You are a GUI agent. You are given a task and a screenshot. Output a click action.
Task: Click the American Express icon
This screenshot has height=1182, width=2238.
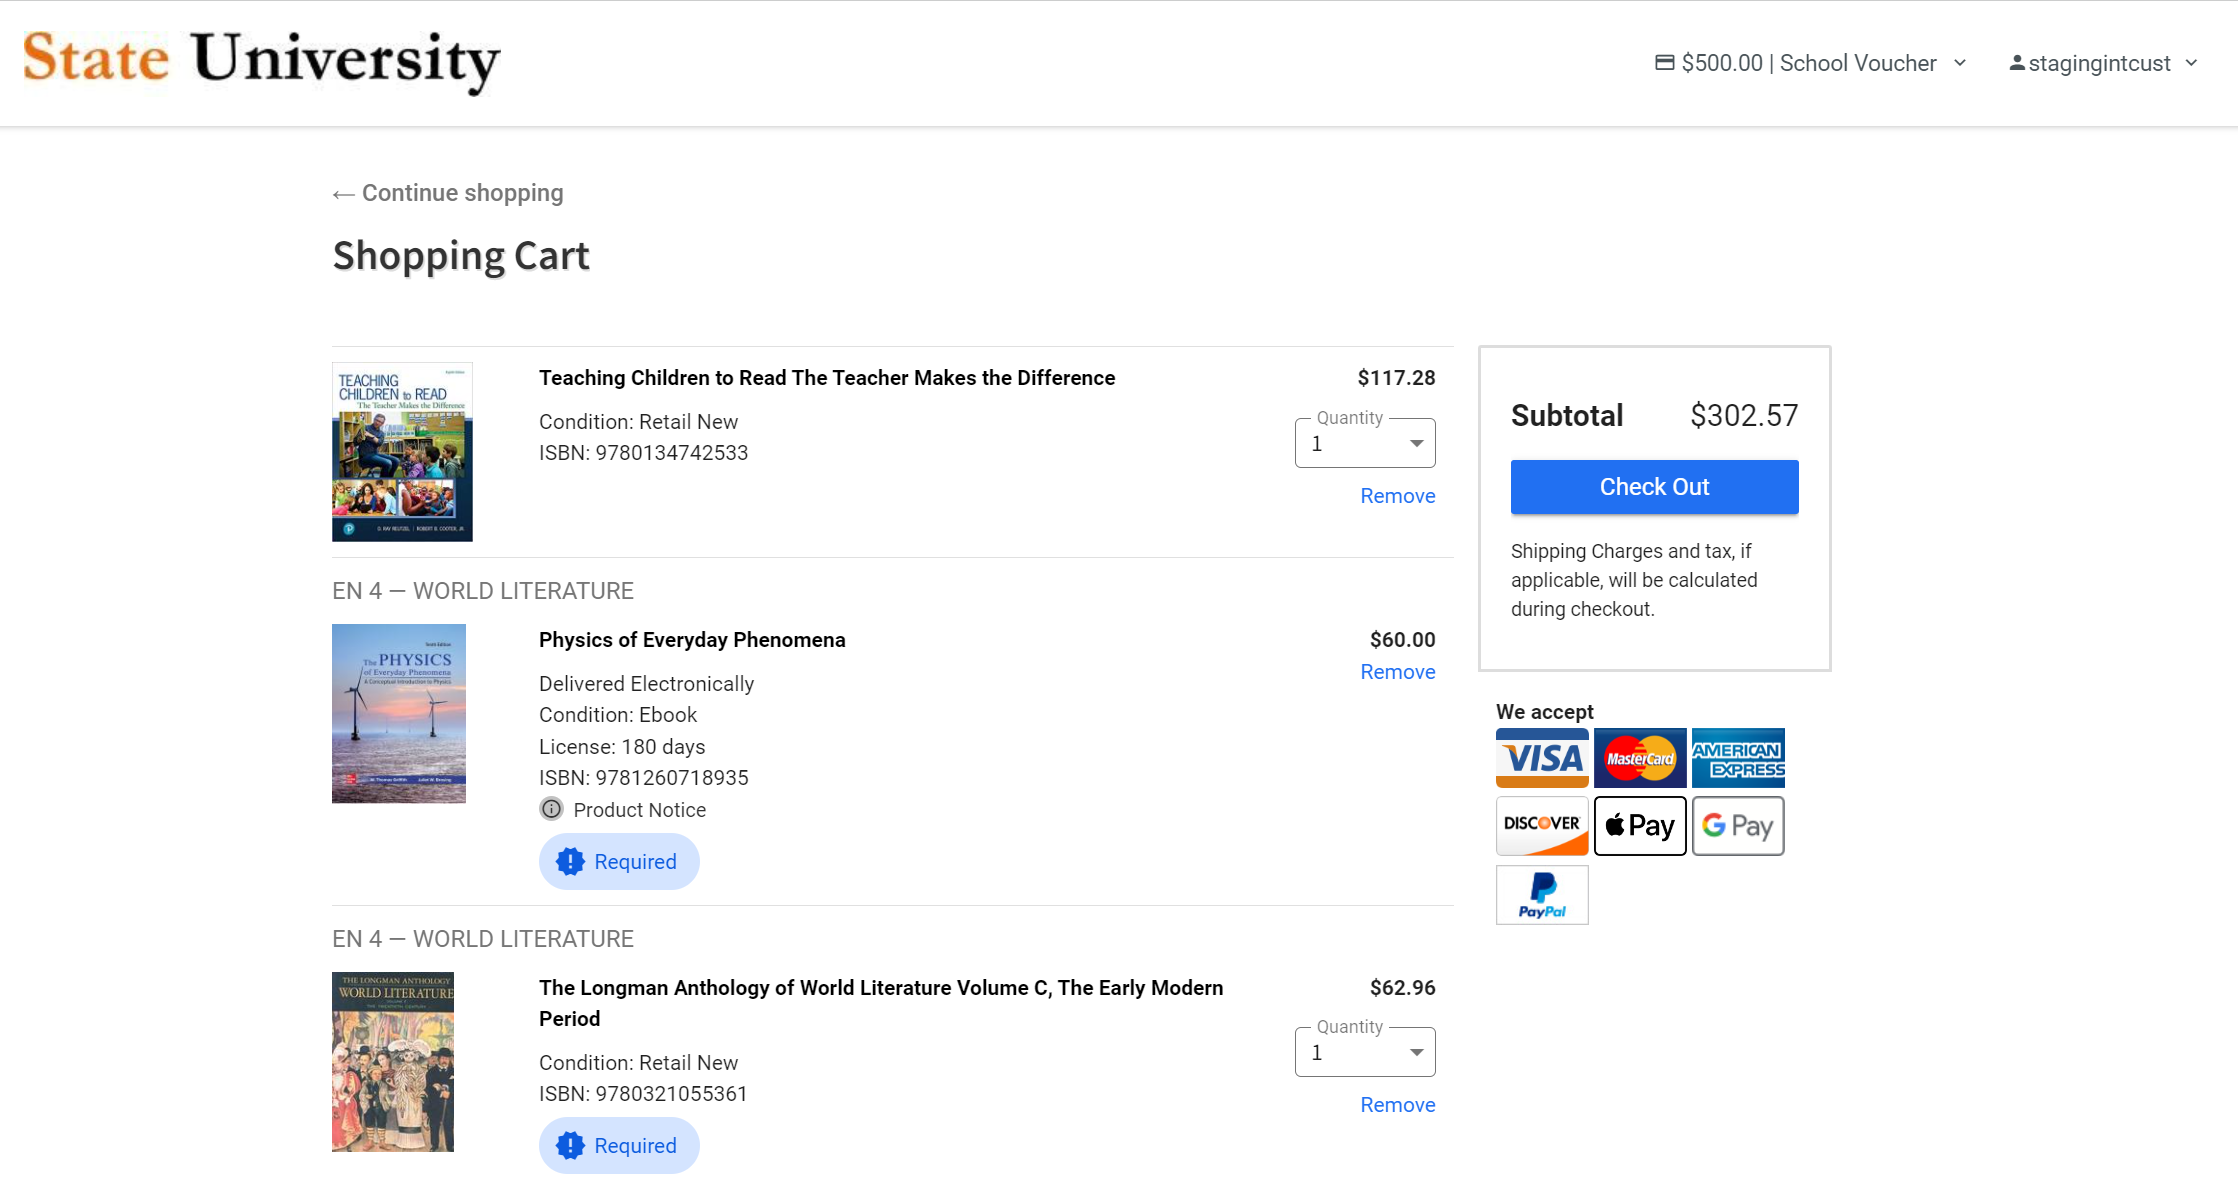pos(1737,758)
